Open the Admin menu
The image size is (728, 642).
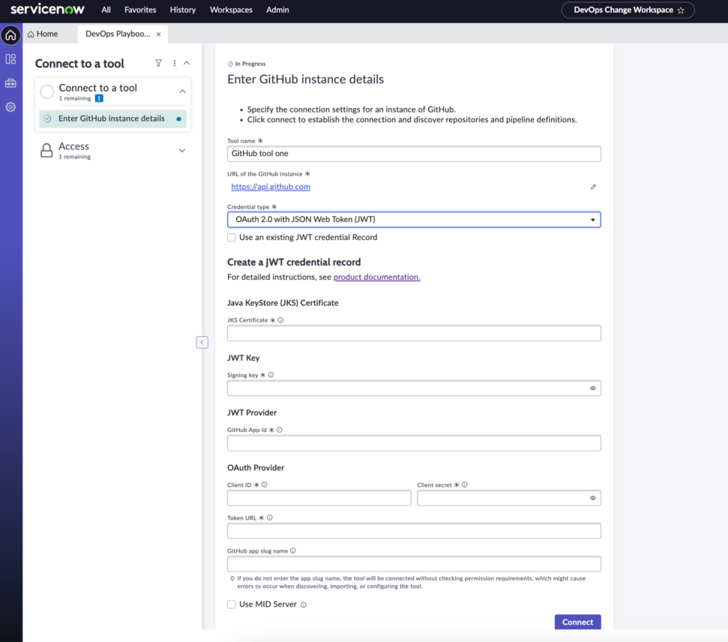278,10
